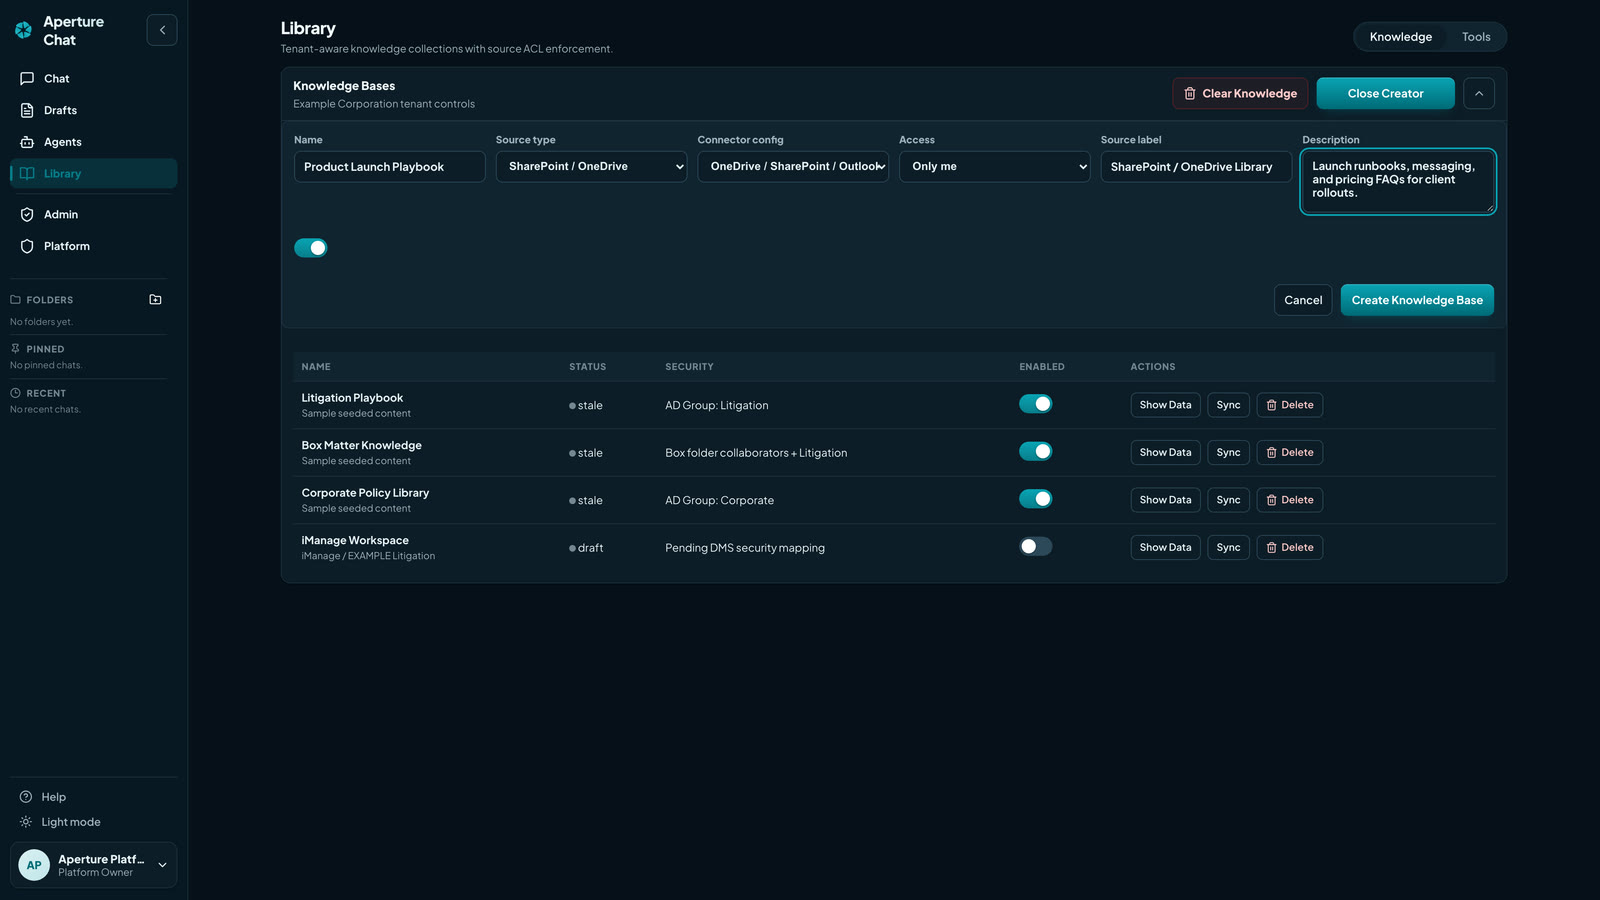Screen dimensions: 1600x900
Task: Click 'Box folder collaborators + Litigation' cell
Action: [756, 453]
